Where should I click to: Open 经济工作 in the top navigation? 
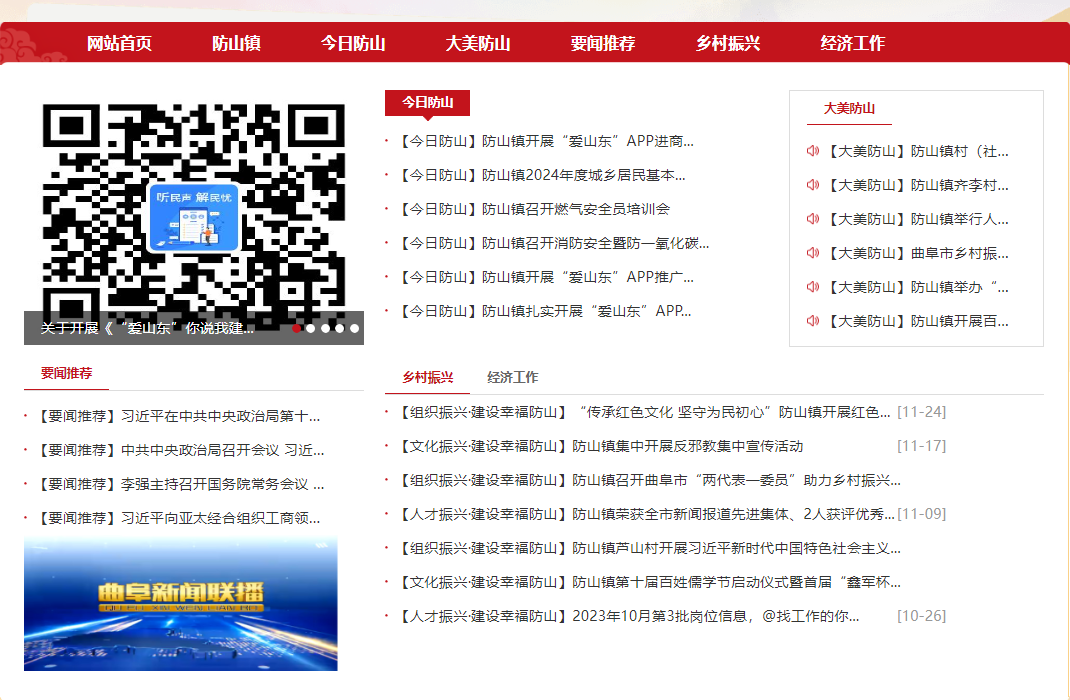point(852,43)
